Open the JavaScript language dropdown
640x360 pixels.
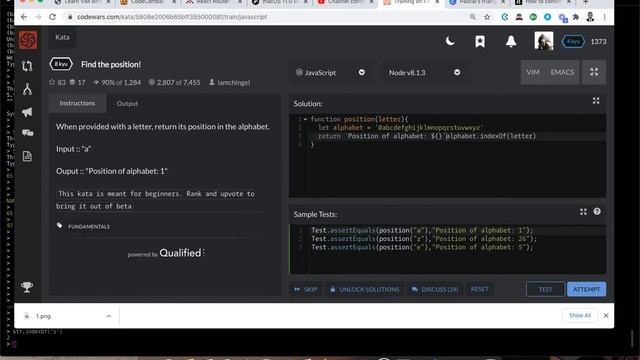click(x=330, y=73)
